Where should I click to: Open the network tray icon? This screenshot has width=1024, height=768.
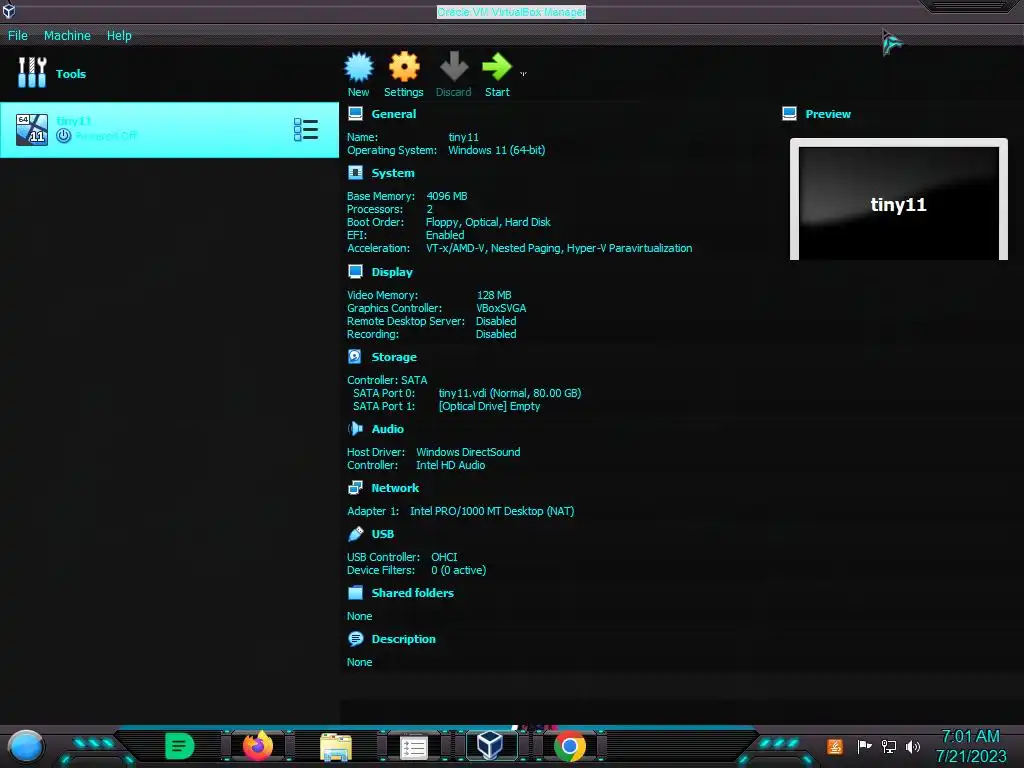tap(889, 746)
